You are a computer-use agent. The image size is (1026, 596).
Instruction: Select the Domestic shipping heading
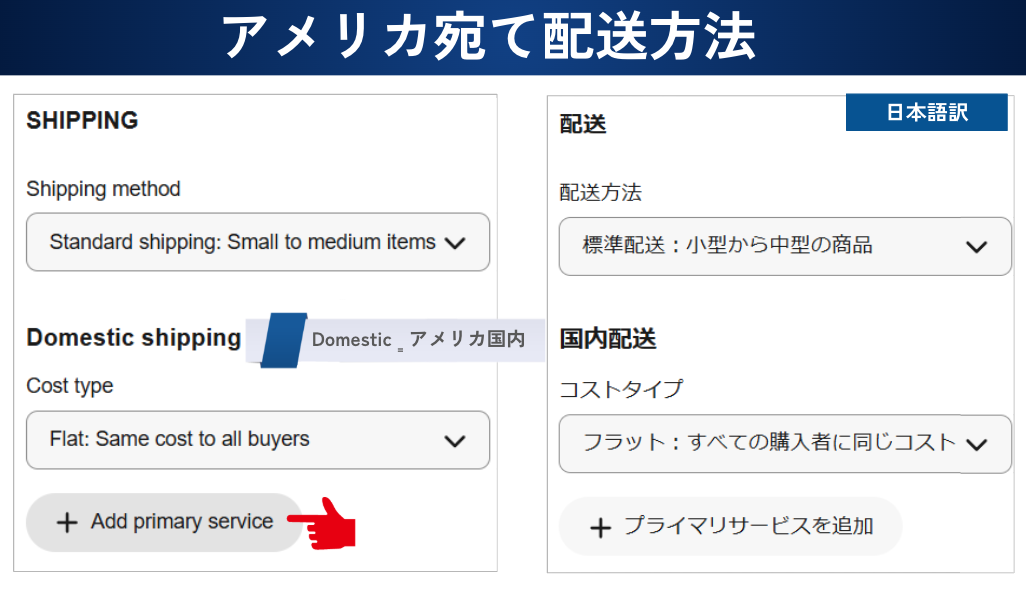pos(133,338)
